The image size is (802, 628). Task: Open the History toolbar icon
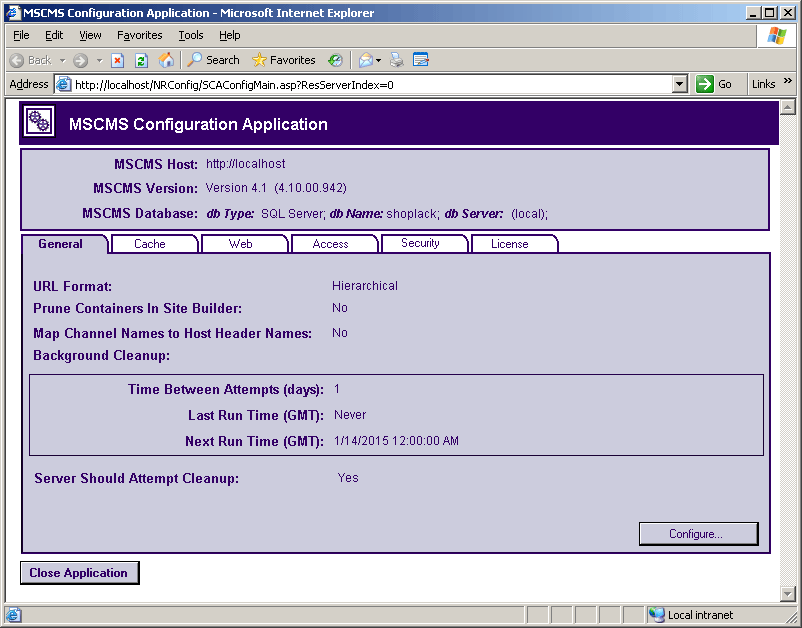(336, 60)
